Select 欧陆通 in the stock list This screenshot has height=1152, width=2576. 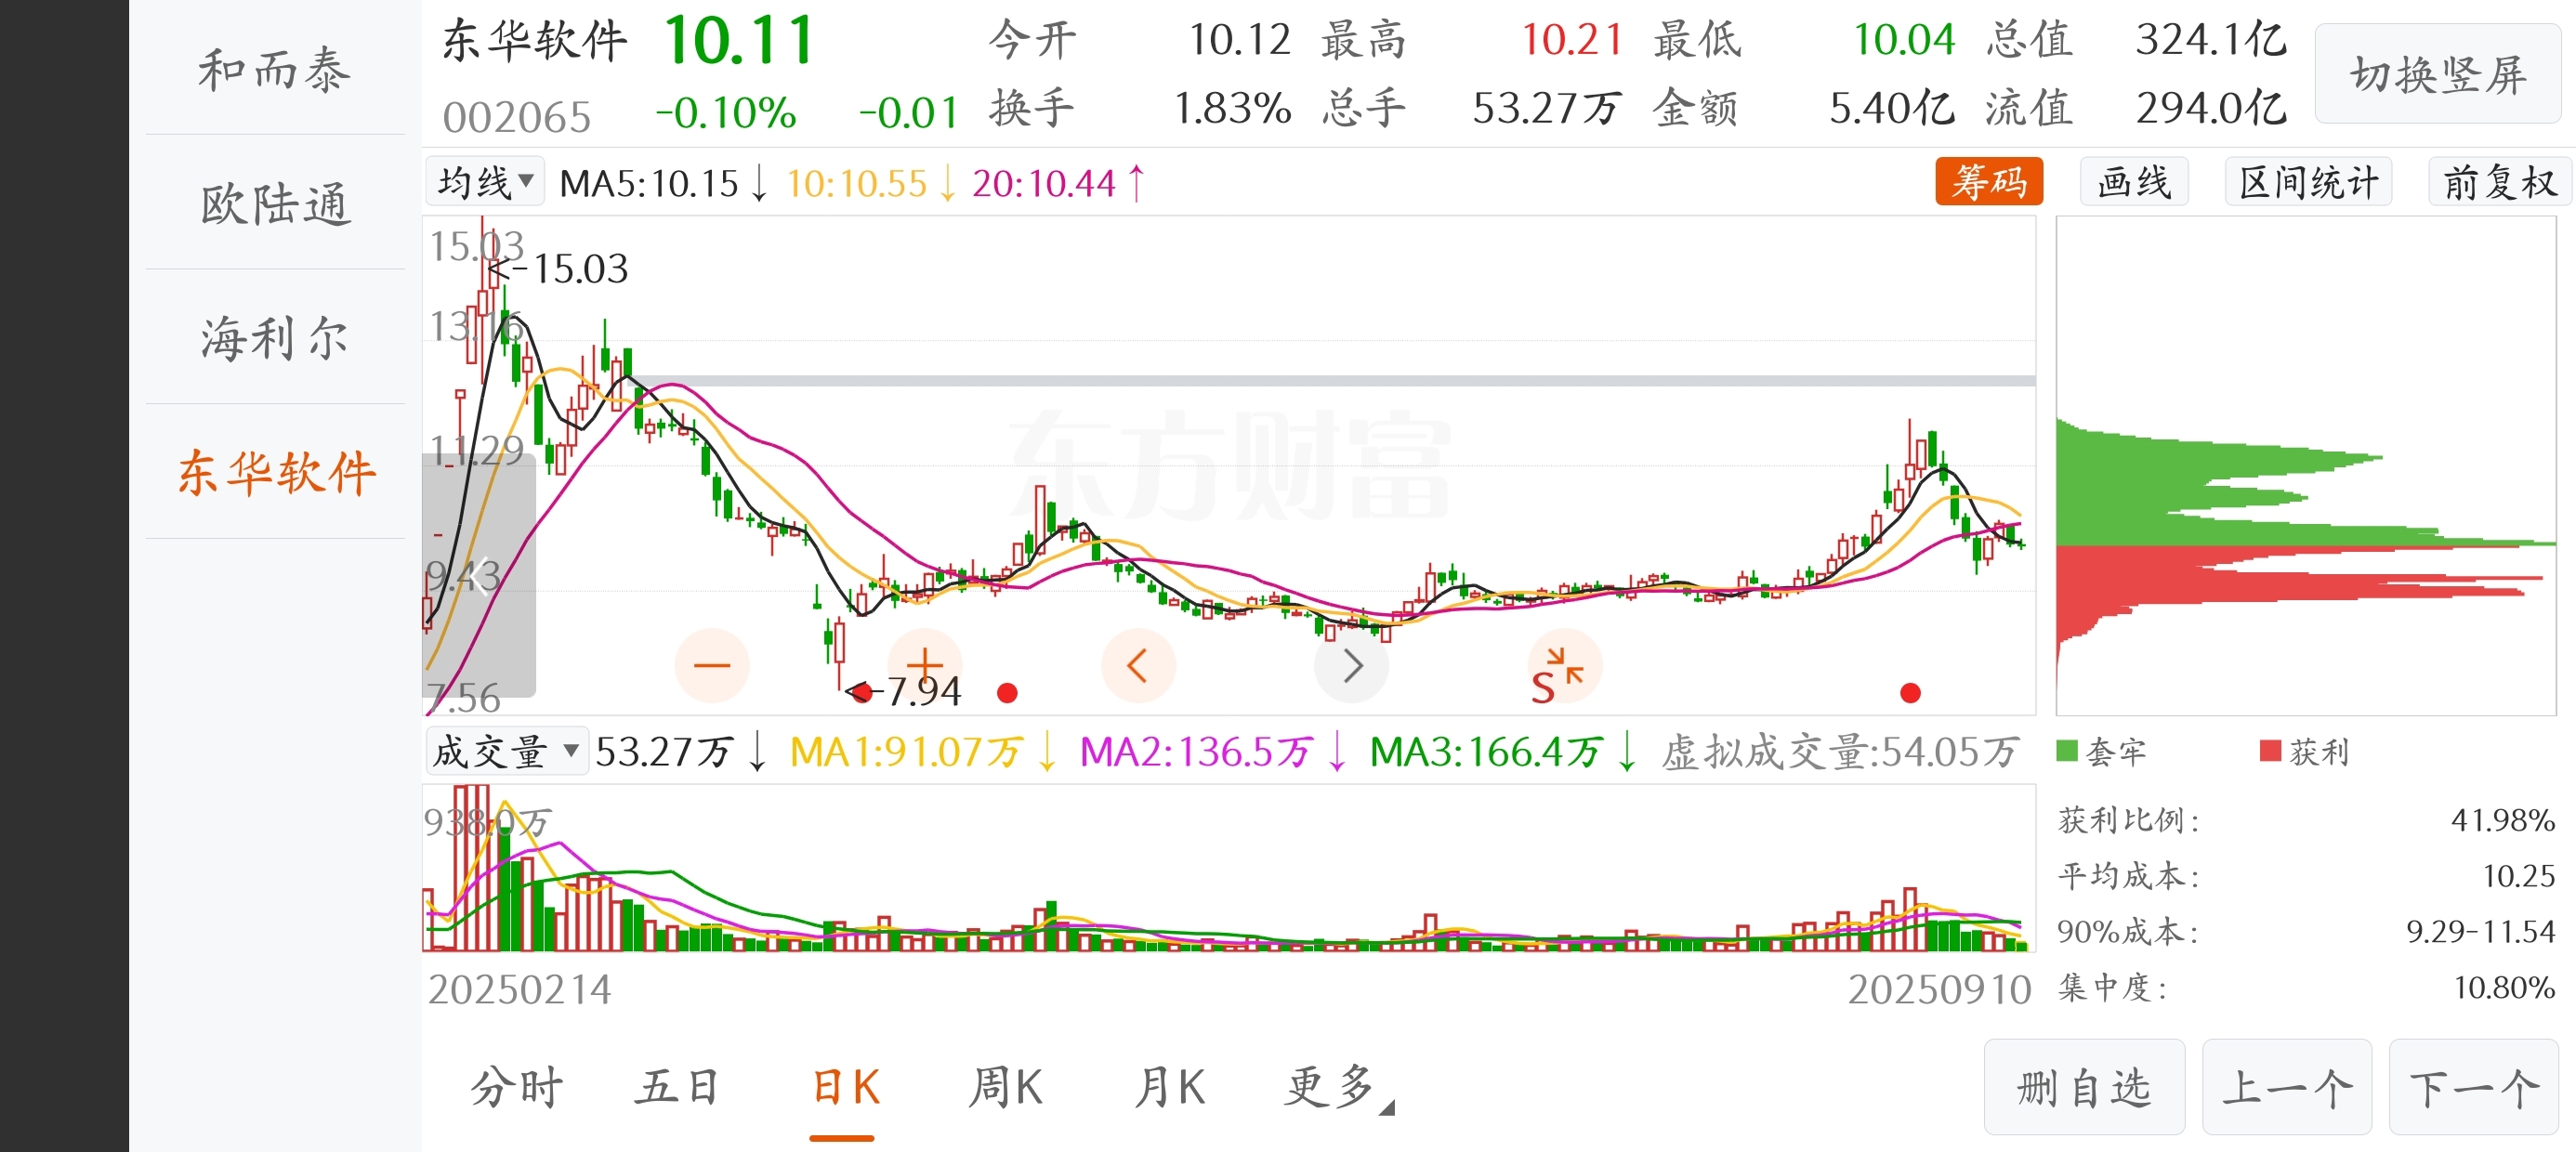point(275,204)
